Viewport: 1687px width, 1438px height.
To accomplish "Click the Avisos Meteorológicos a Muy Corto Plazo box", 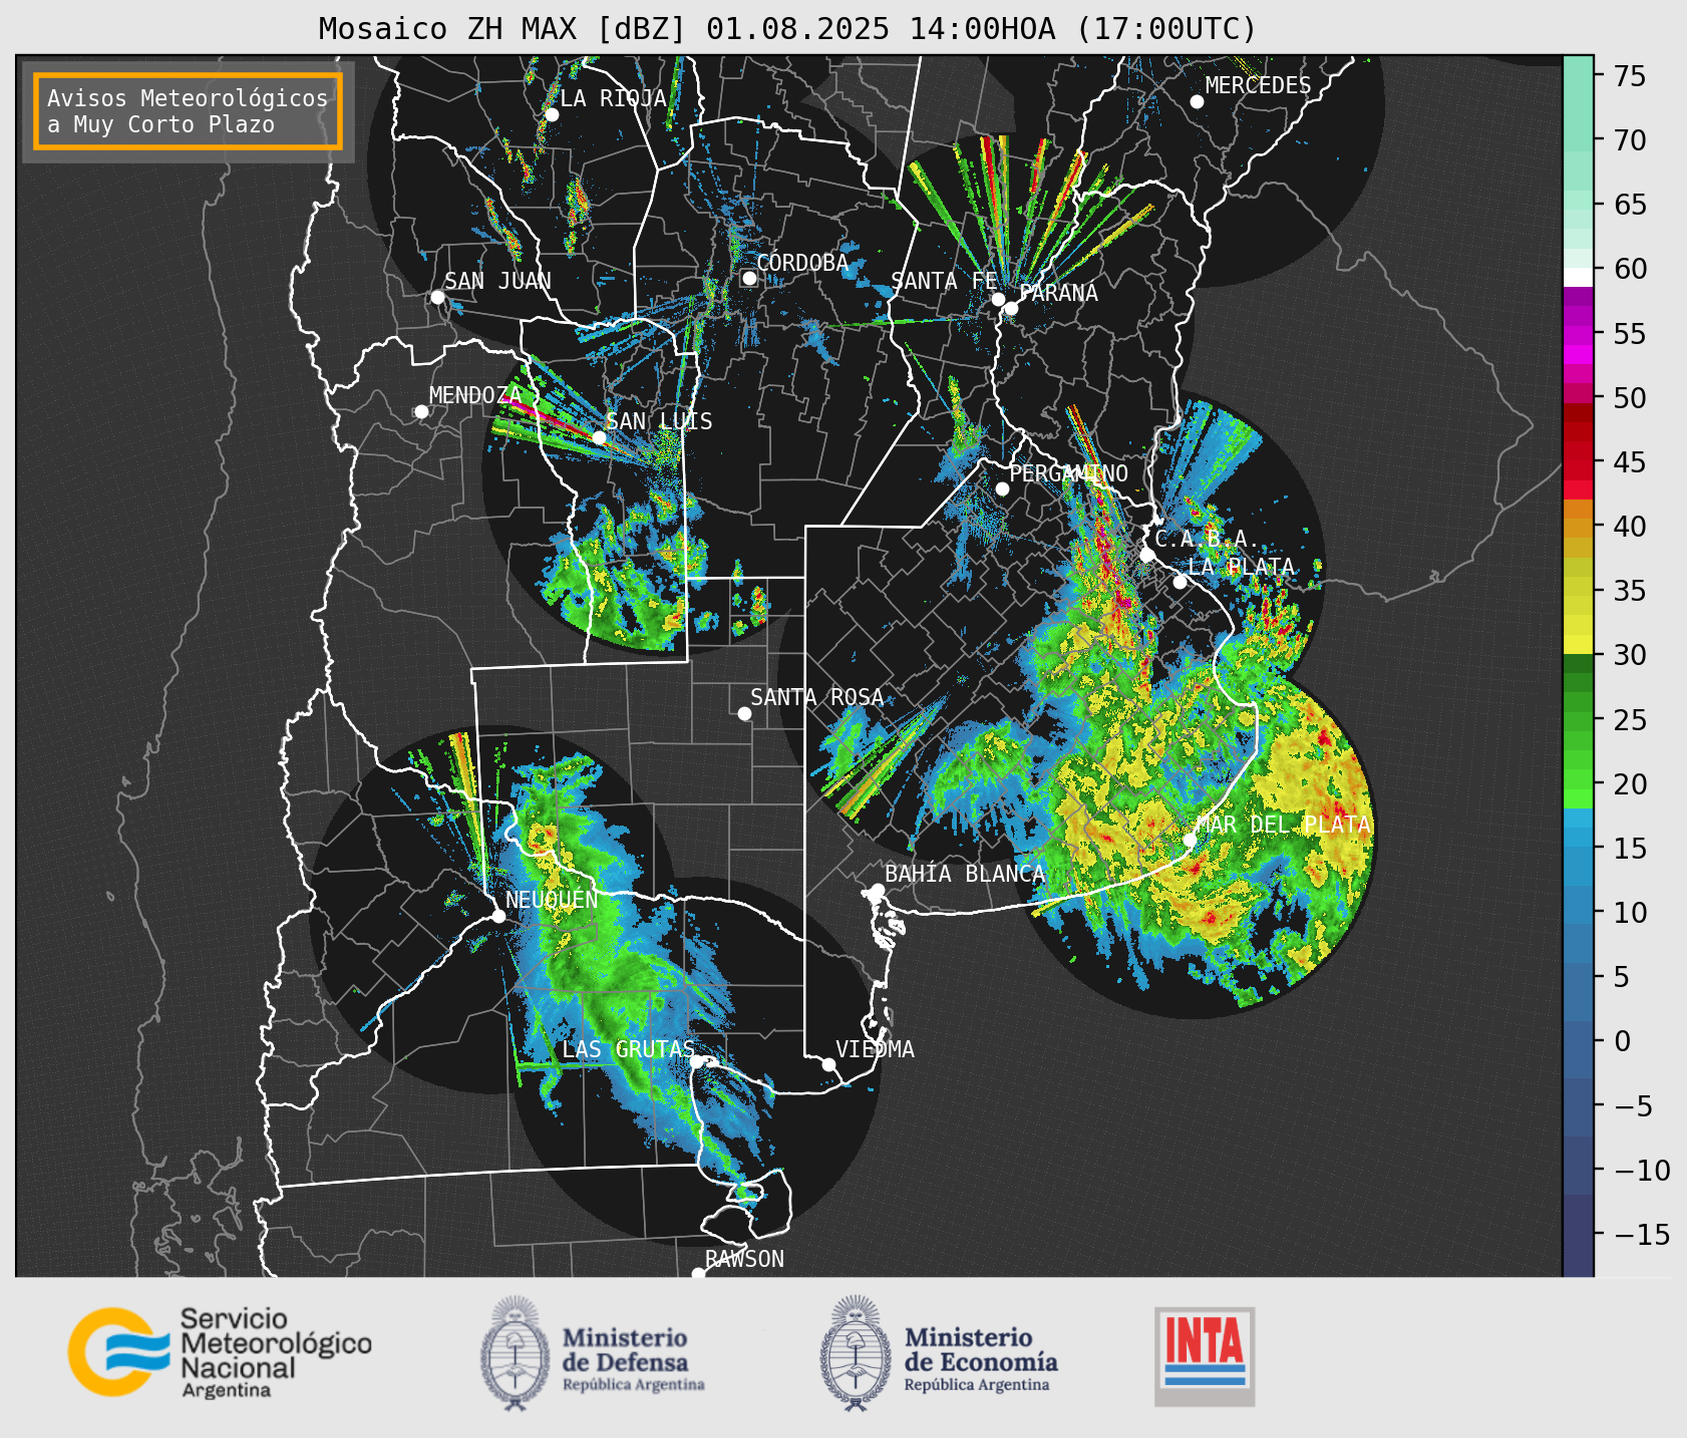I will [x=188, y=111].
